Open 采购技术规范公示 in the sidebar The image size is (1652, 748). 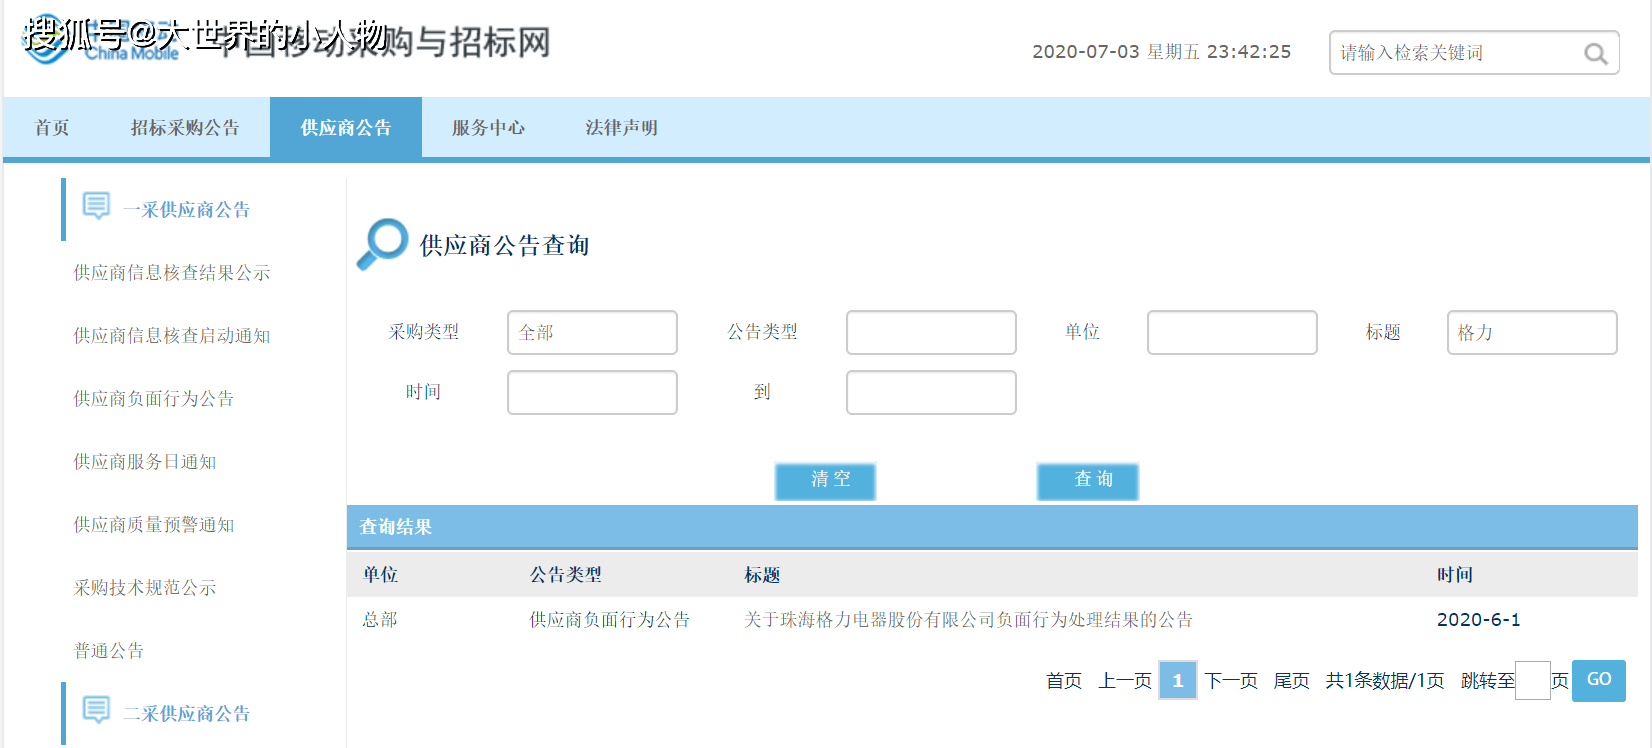(145, 588)
